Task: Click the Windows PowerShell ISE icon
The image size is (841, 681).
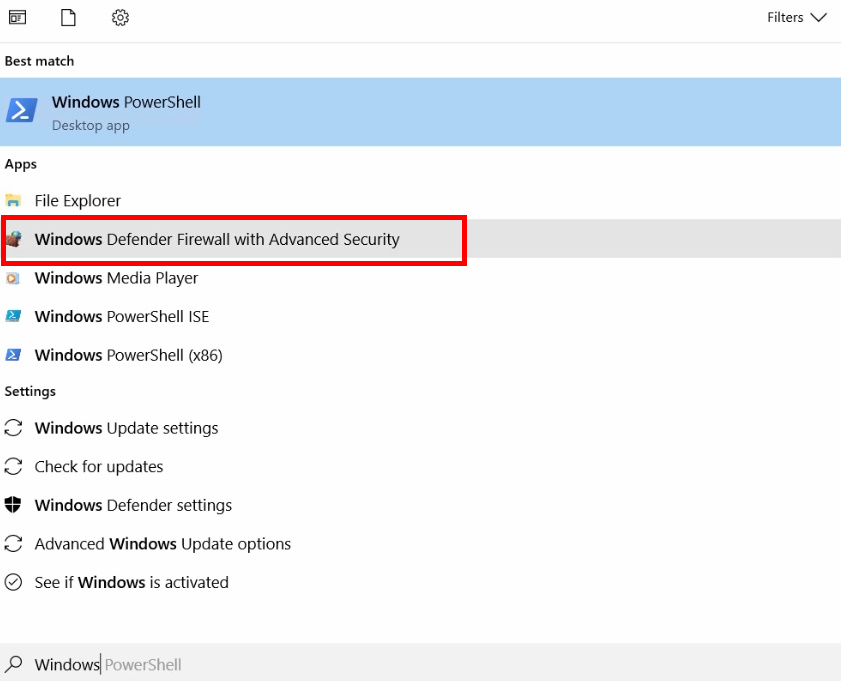Action: tap(13, 316)
